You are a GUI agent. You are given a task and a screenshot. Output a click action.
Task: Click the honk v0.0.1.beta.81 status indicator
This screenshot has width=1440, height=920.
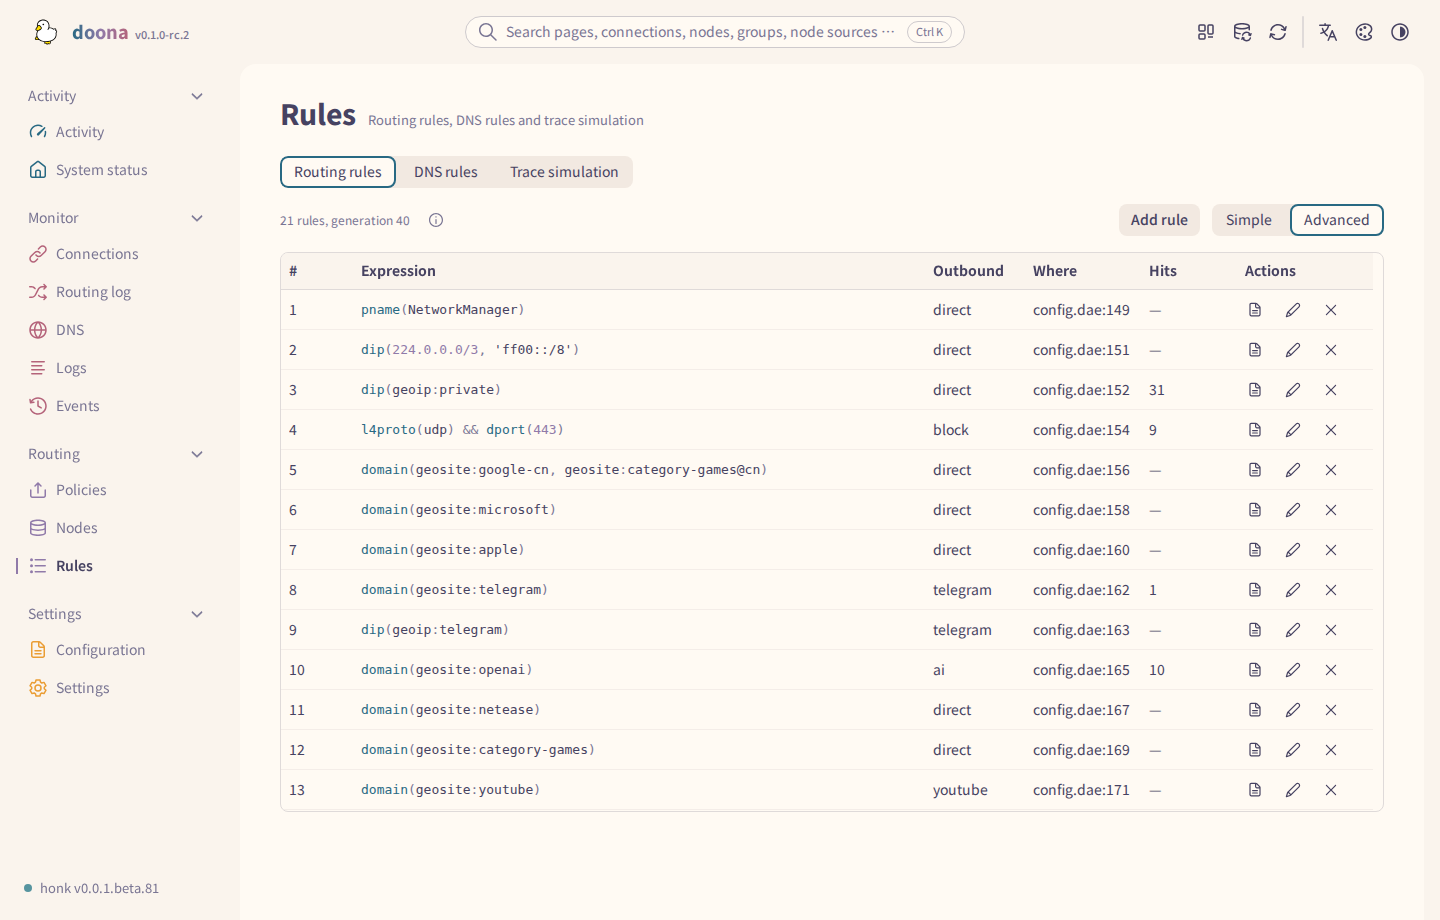92,888
